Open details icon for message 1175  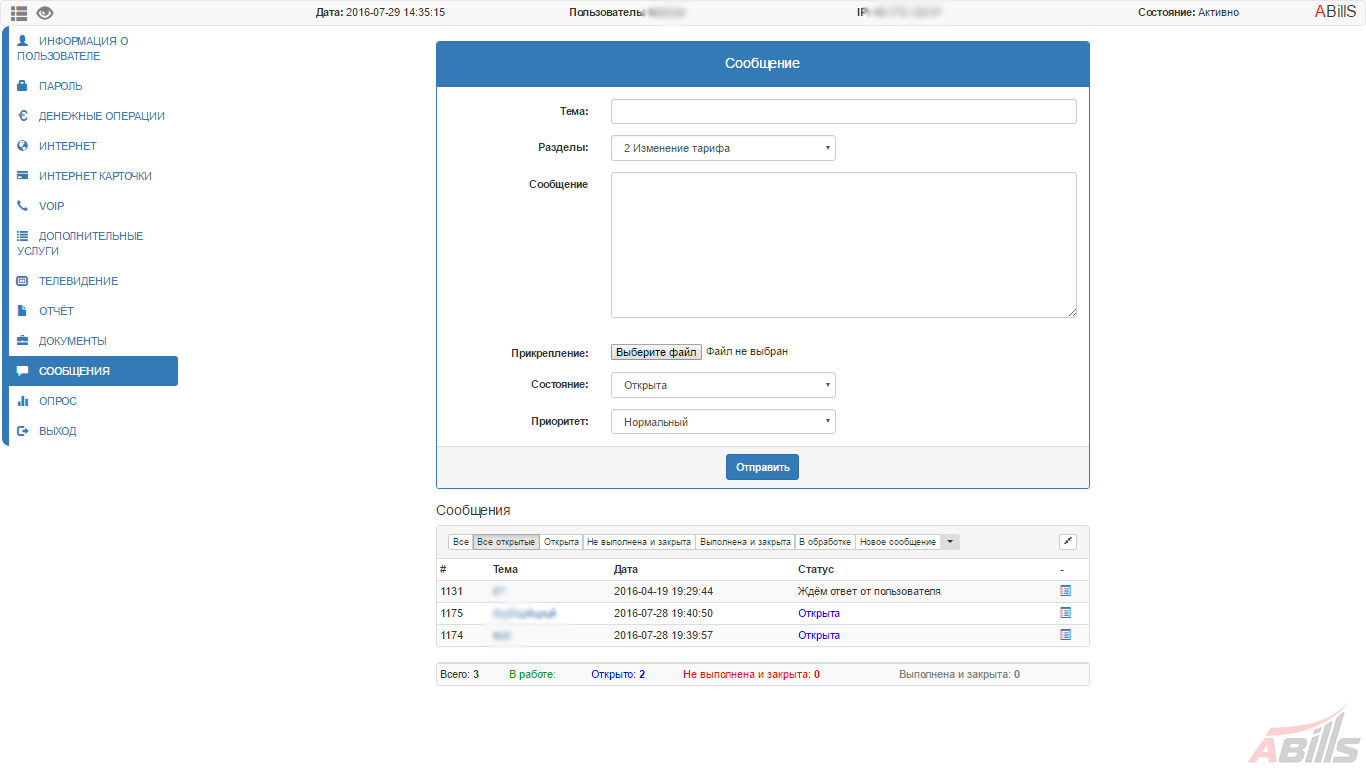[x=1065, y=613]
